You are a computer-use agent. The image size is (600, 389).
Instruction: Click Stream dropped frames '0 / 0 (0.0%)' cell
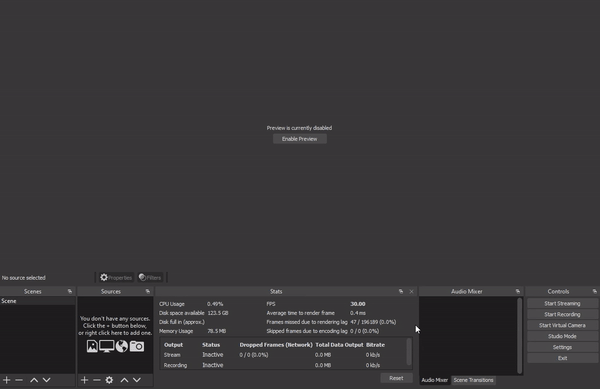pos(254,355)
